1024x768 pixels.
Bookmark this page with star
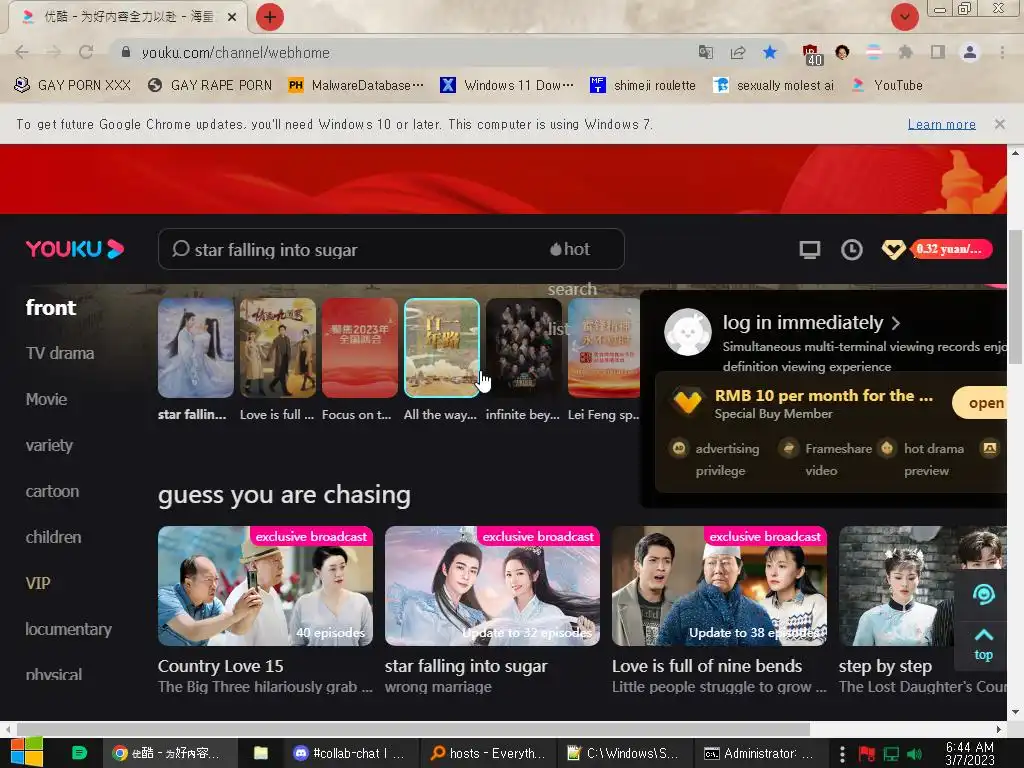point(770,52)
